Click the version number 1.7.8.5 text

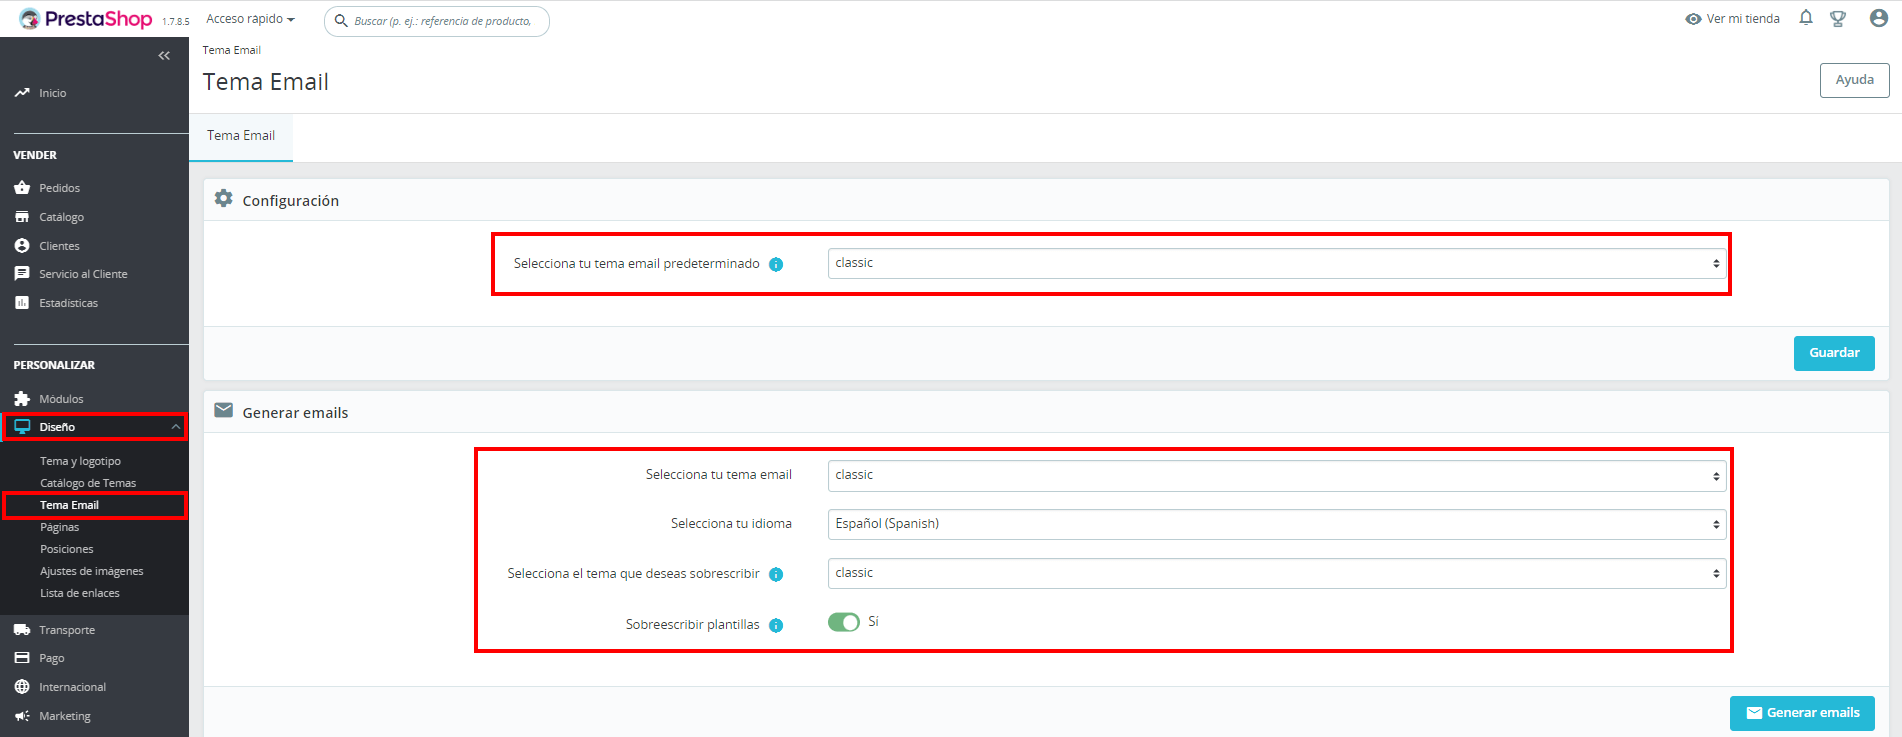[x=175, y=21]
